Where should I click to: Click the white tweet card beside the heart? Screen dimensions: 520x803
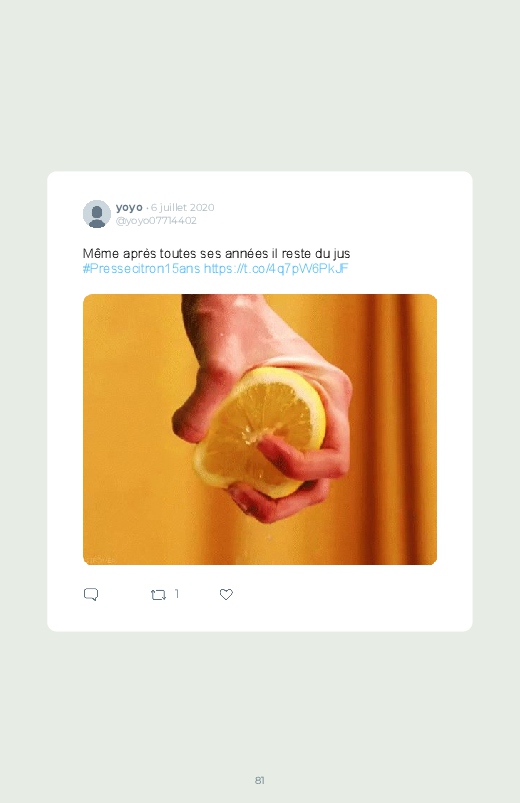pyautogui.click(x=348, y=594)
